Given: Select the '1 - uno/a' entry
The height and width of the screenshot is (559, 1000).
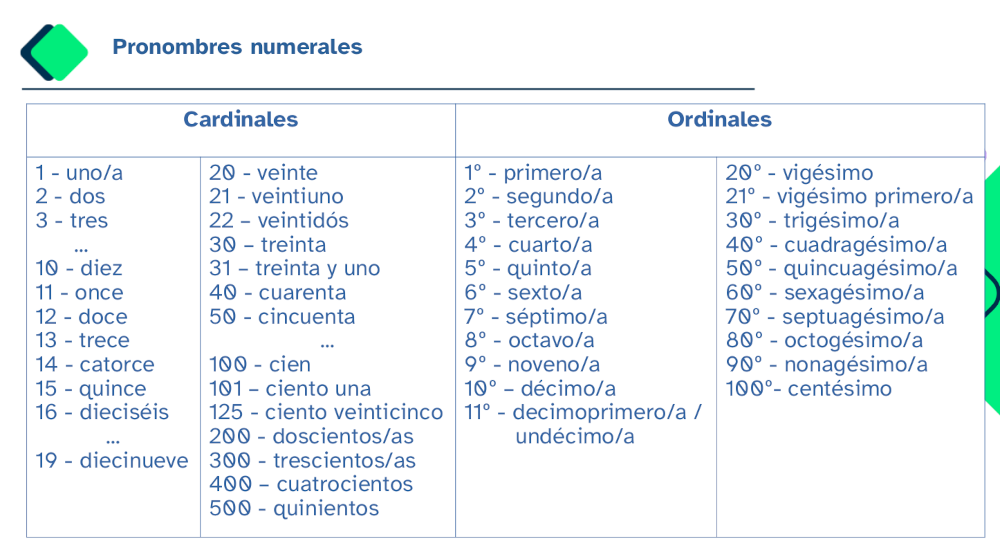Looking at the screenshot, I should (79, 173).
